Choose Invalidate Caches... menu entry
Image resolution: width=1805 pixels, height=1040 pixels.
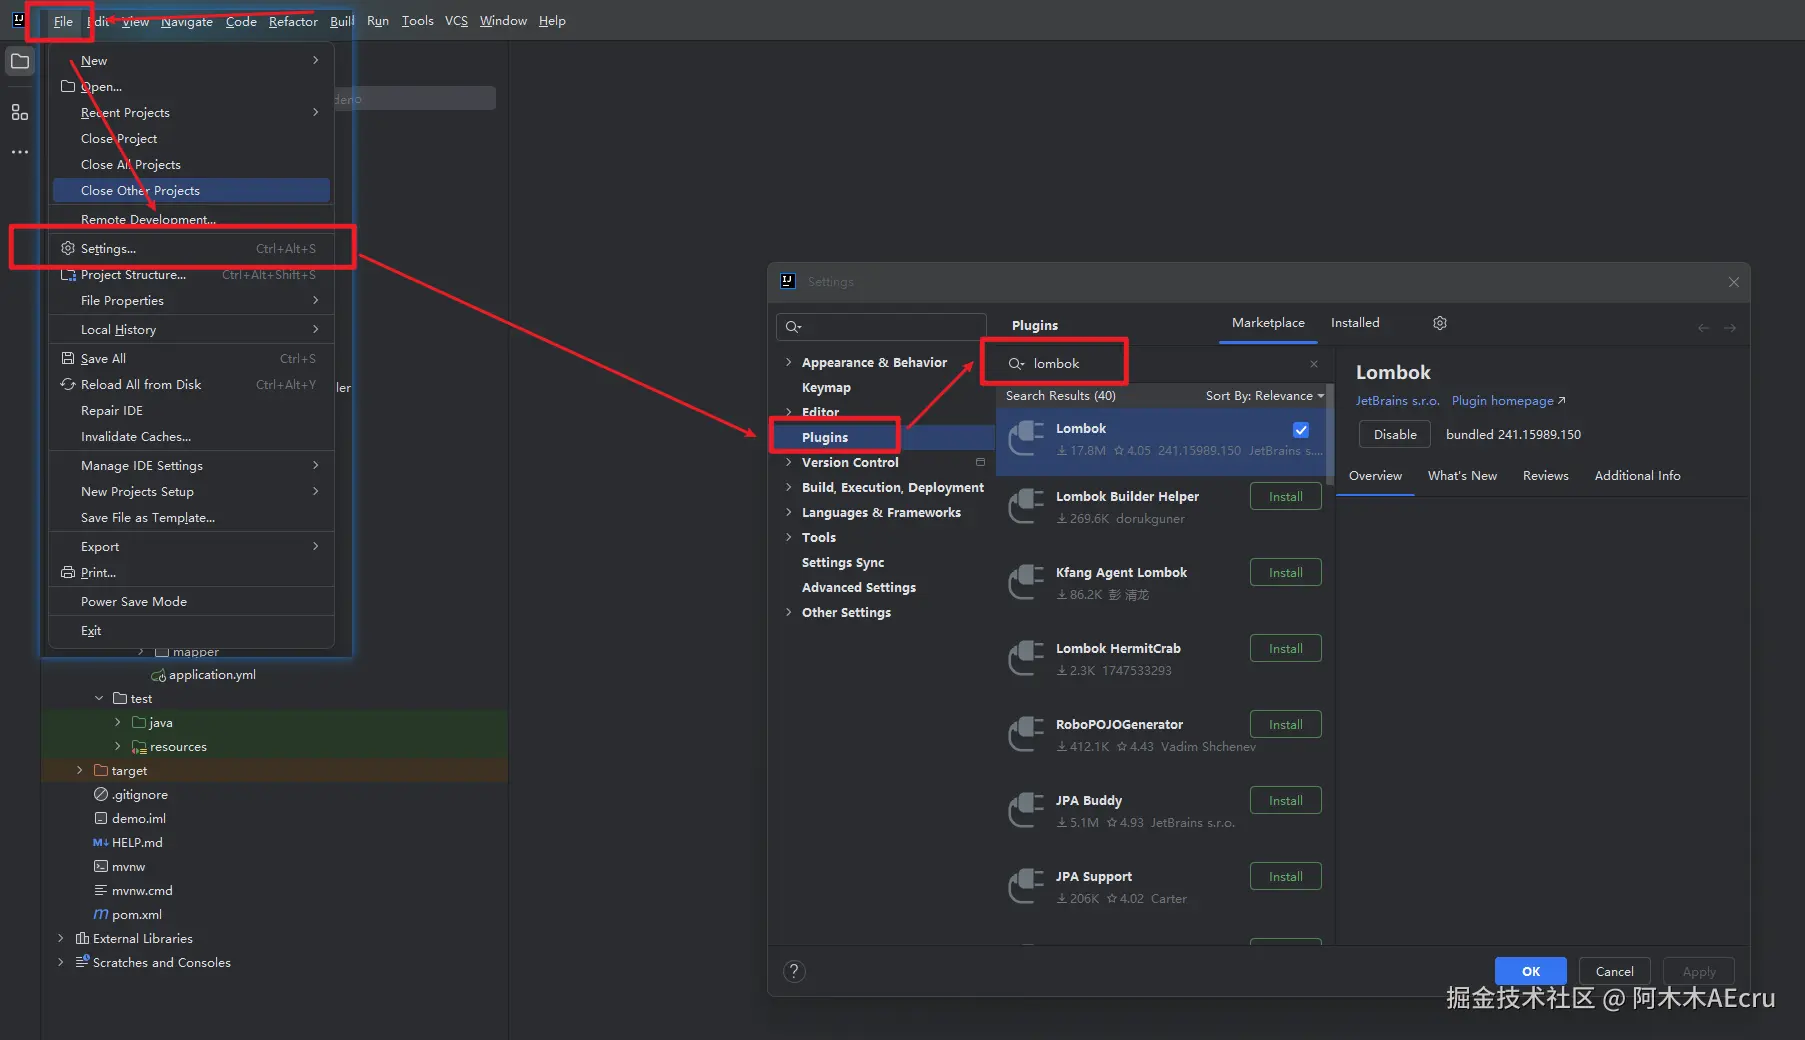click(191, 437)
